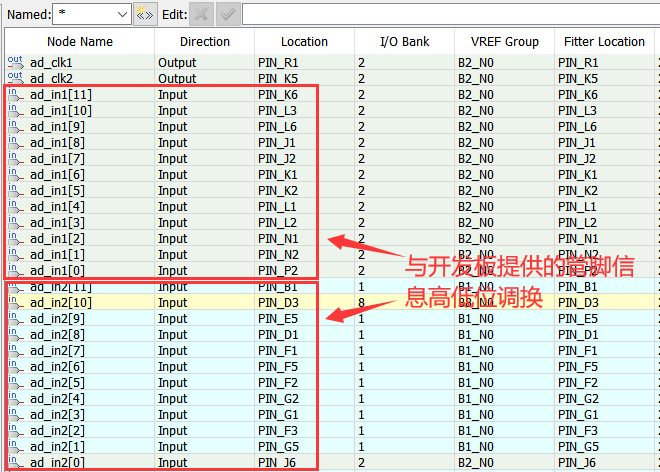Viewport: 660px width, 472px height.
Task: Select the Location cell PIN_D3
Action: [278, 303]
